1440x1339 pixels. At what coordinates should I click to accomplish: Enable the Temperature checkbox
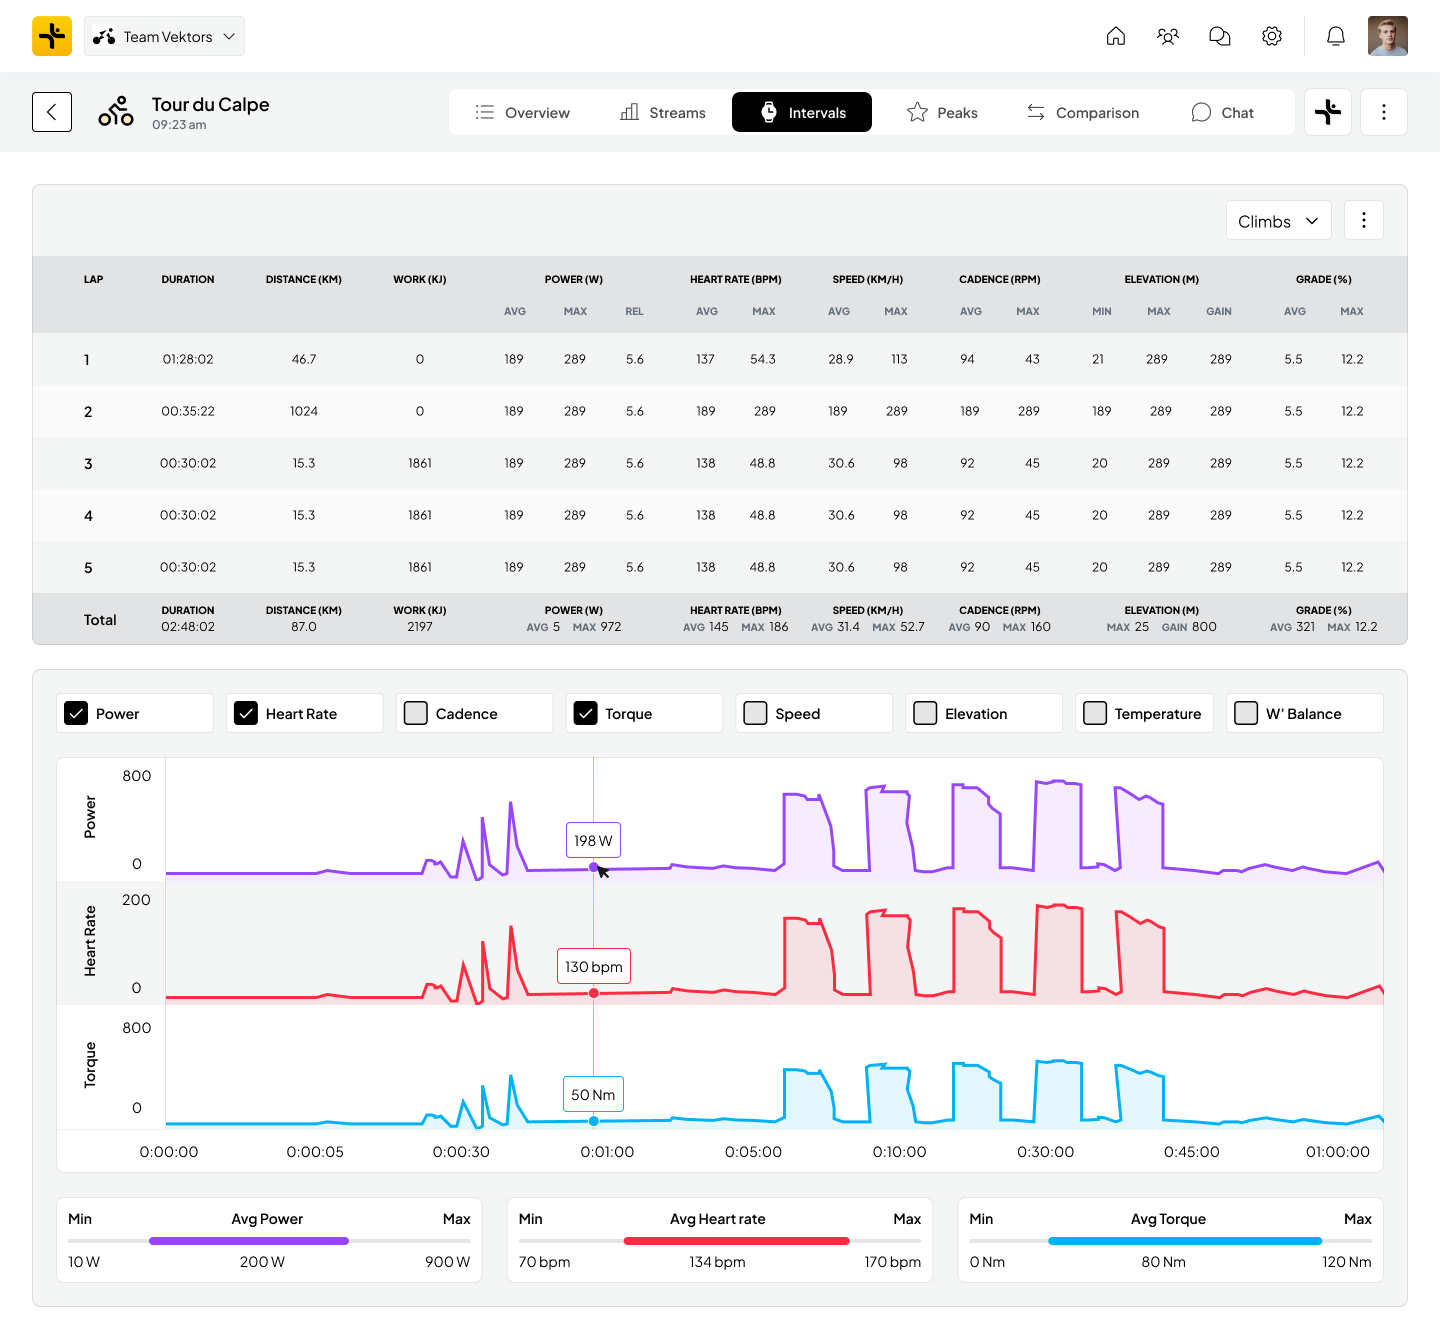click(x=1095, y=713)
